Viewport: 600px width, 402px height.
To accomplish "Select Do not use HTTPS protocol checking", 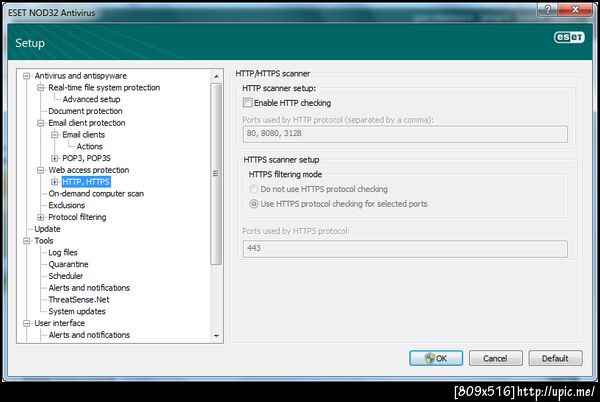I will (x=253, y=189).
